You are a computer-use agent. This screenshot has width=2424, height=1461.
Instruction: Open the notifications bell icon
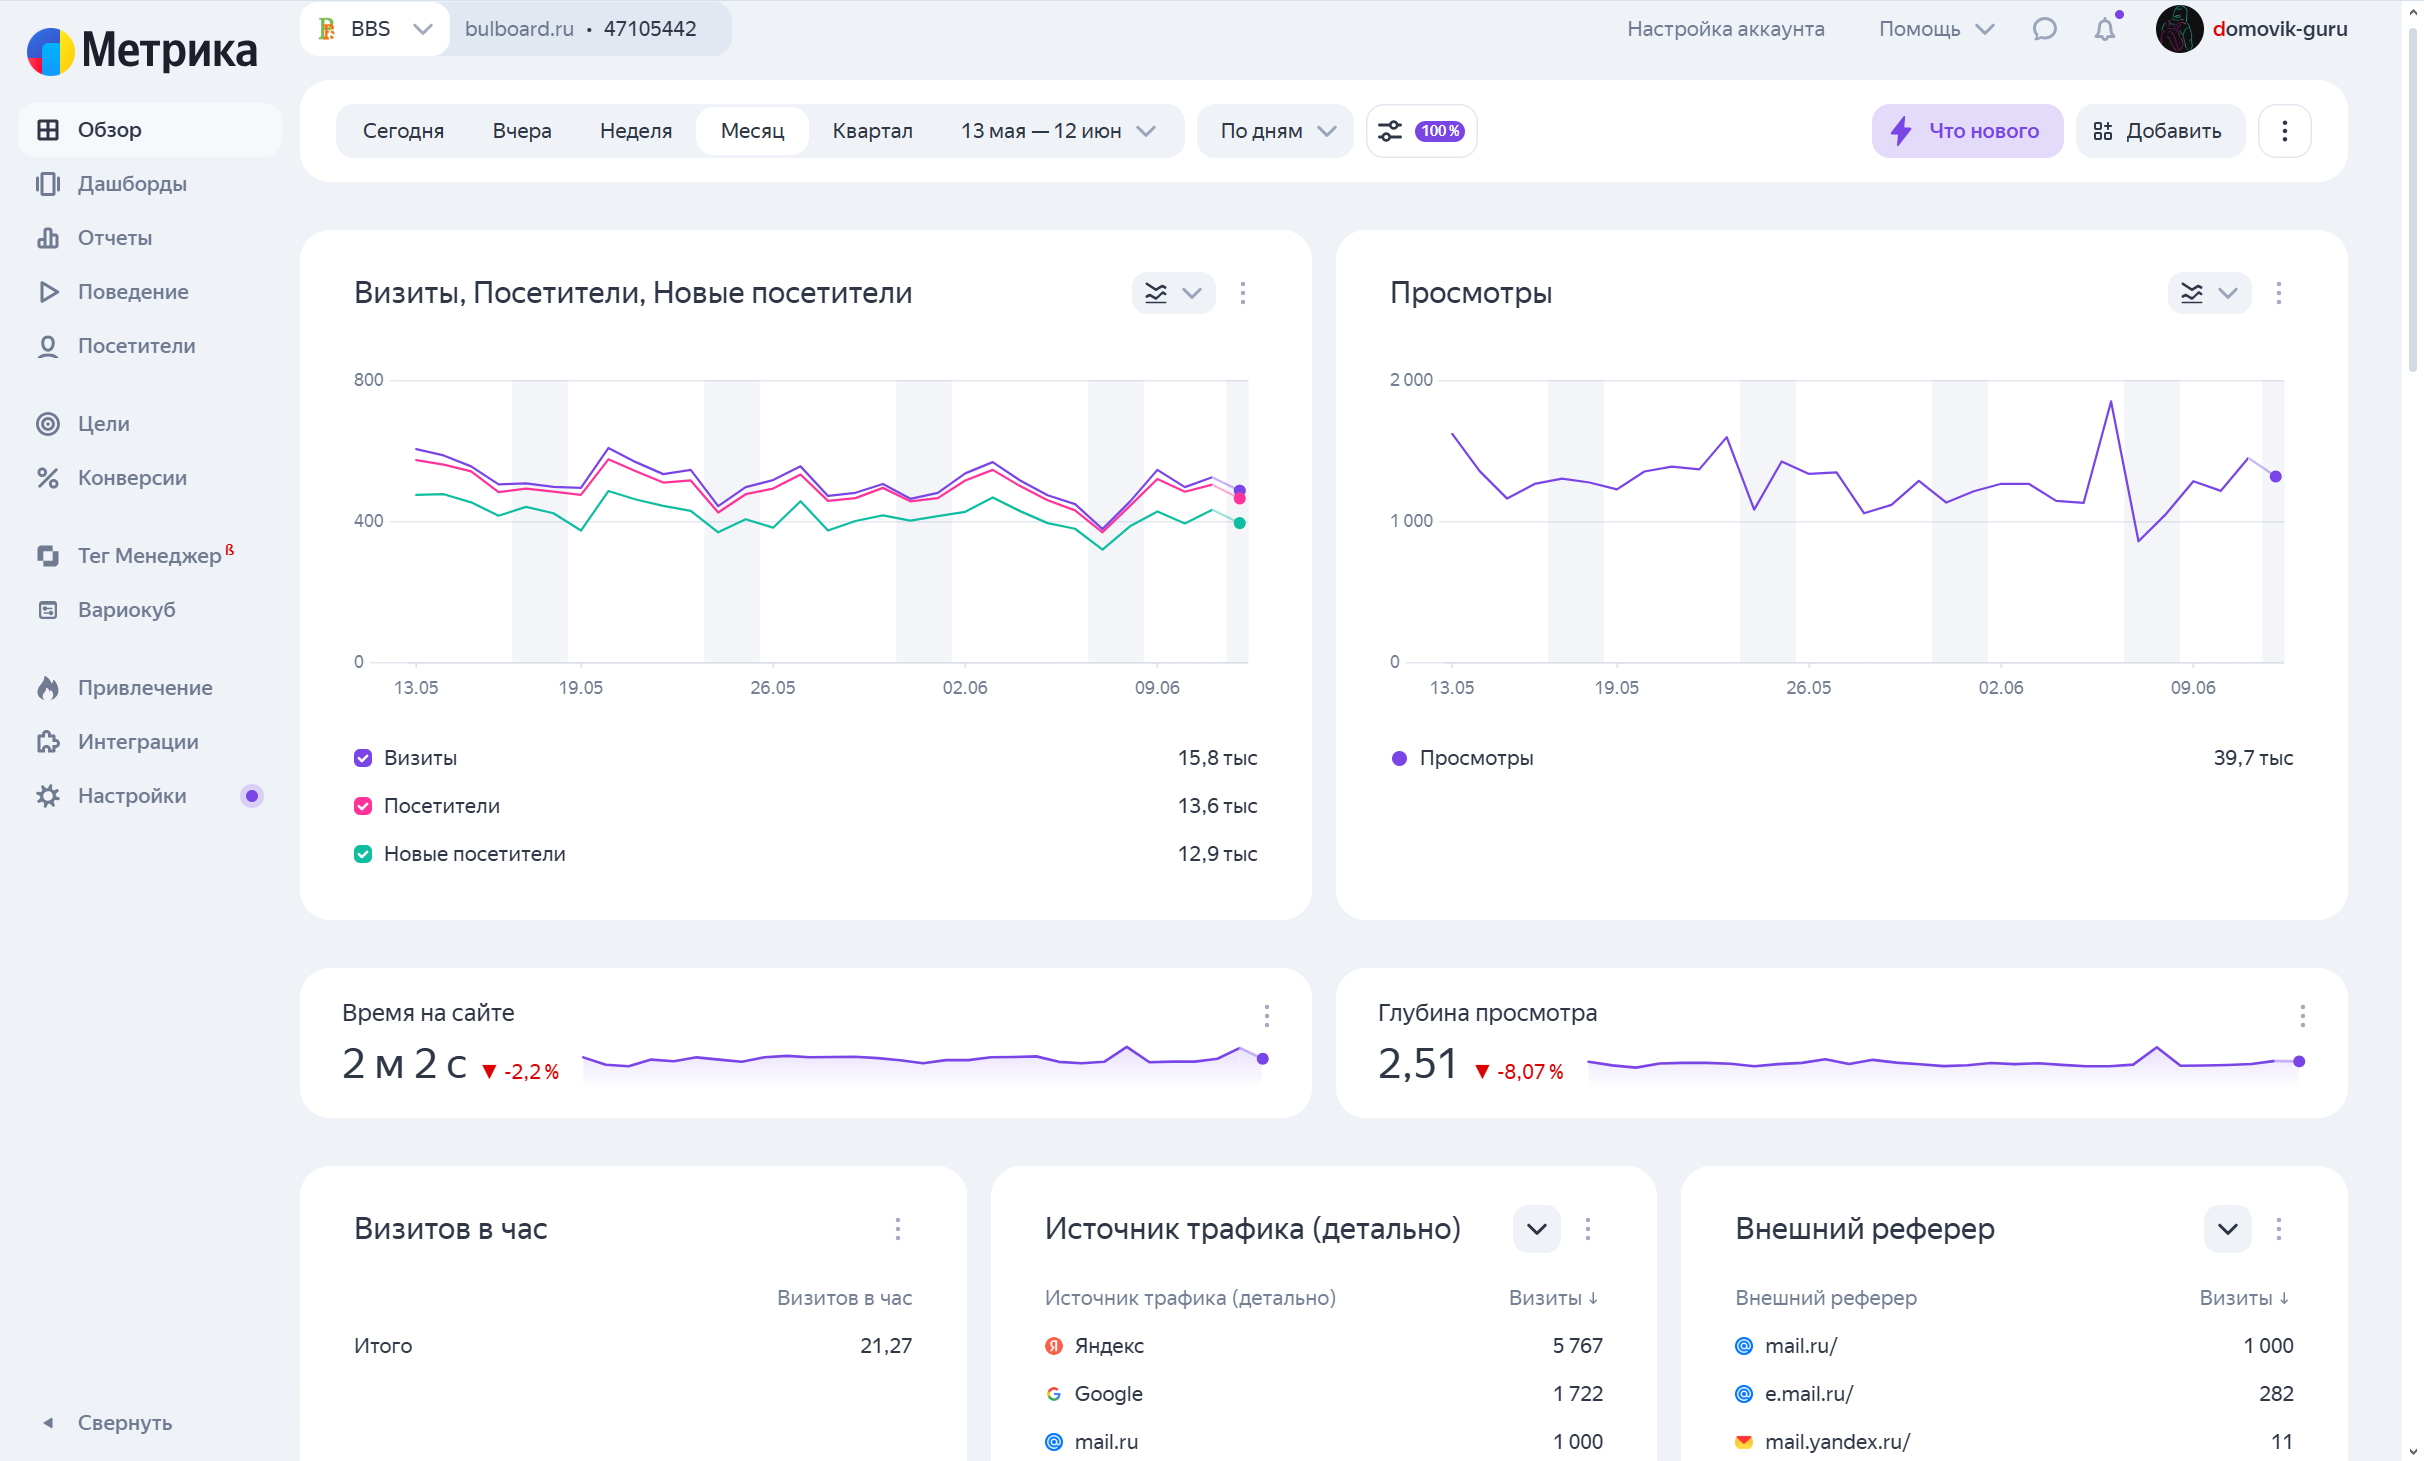[x=2104, y=29]
